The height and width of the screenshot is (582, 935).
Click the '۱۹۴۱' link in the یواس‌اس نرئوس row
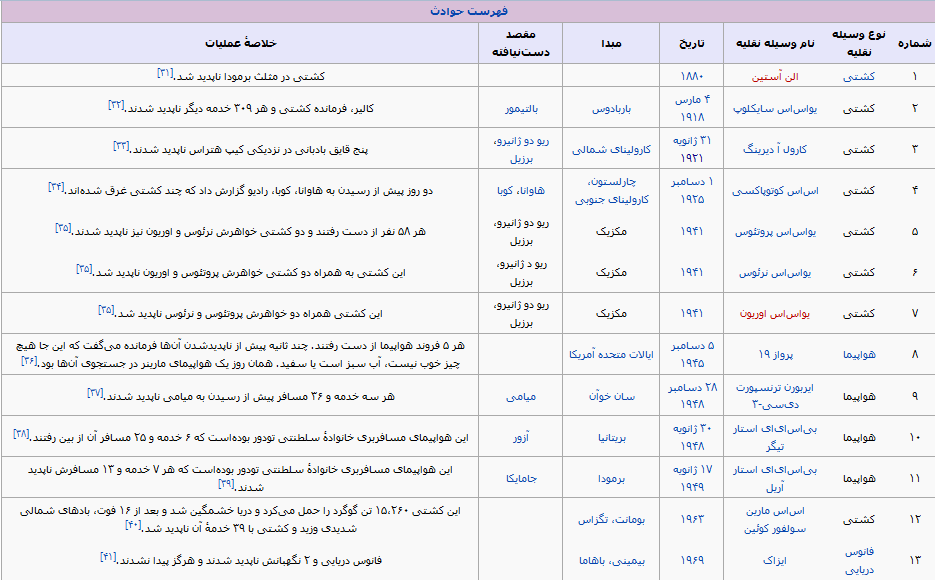tap(692, 273)
